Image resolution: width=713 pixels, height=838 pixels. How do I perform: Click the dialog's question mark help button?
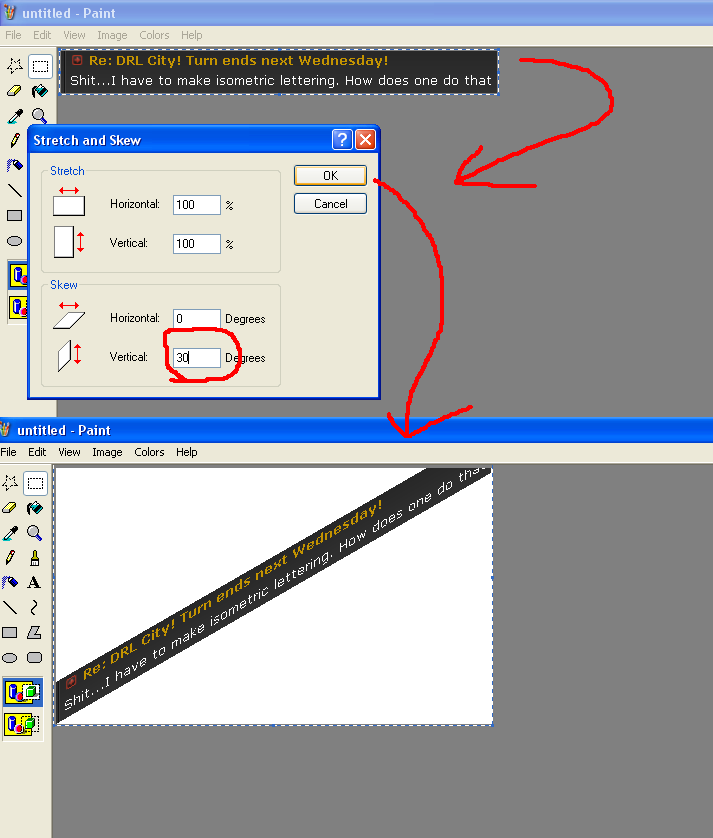342,140
